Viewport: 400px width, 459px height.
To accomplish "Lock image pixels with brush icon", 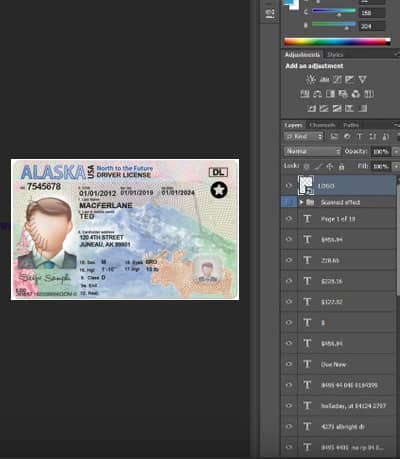I will pos(318,166).
